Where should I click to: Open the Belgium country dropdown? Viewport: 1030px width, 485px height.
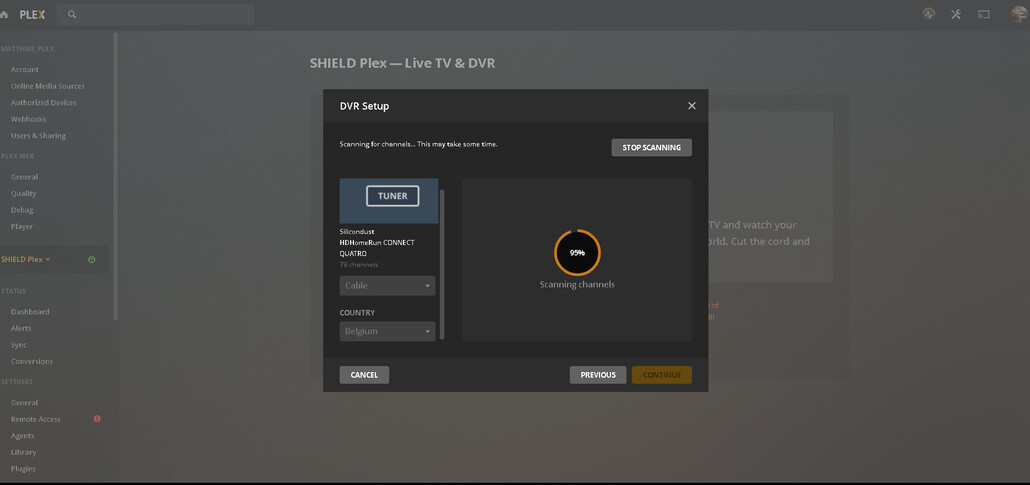[x=387, y=331]
